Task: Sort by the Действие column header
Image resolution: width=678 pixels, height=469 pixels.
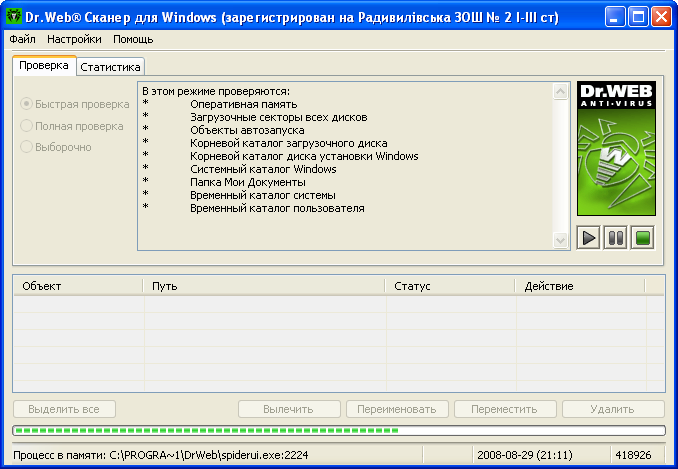Action: 580,286
